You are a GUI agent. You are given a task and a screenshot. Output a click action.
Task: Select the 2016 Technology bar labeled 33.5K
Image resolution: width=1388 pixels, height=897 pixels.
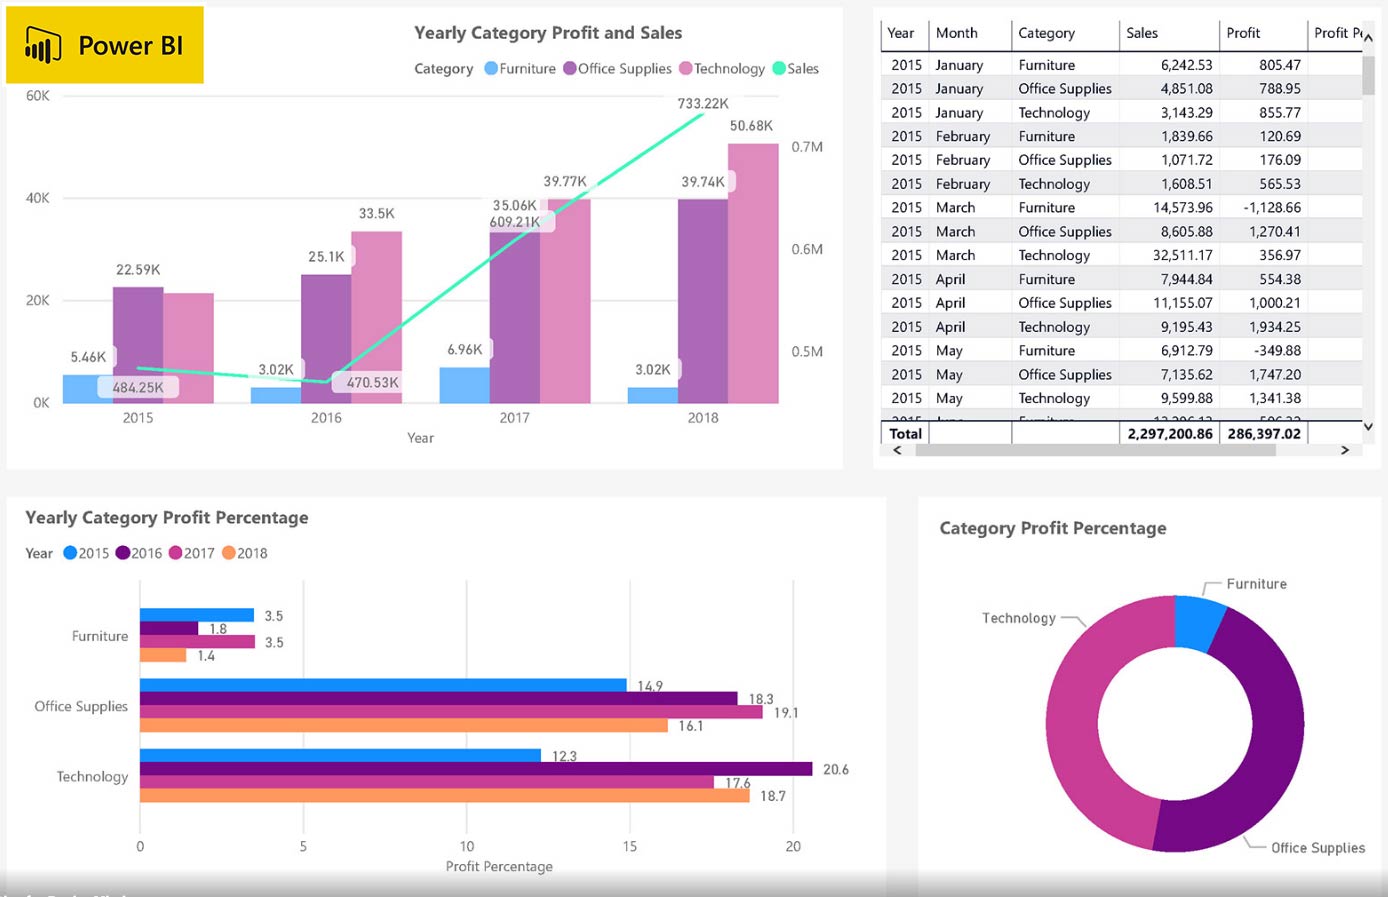tap(376, 317)
